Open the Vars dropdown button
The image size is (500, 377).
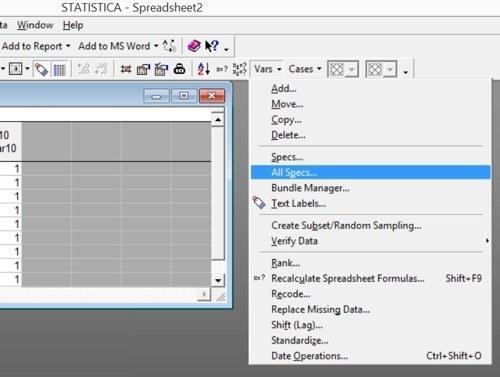tap(267, 69)
